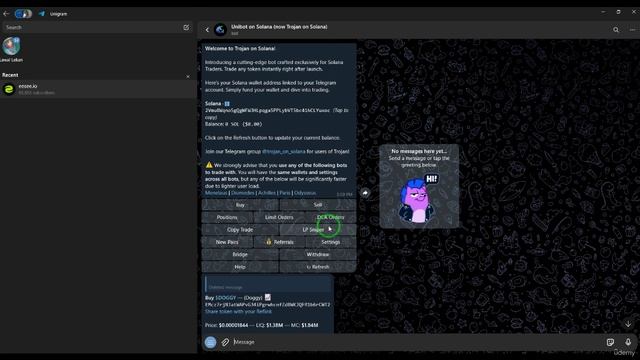Click the Withdraw button
Viewport: 640px width, 360px height.
(318, 254)
